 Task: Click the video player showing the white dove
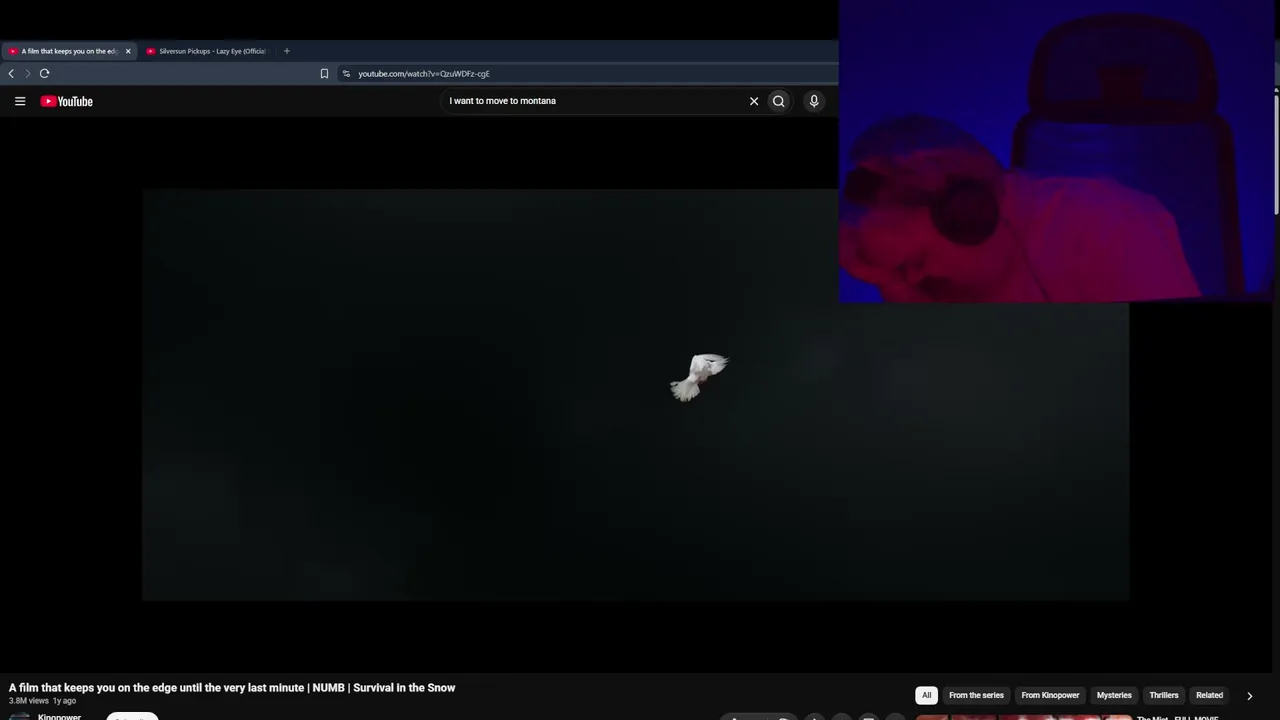tap(635, 395)
